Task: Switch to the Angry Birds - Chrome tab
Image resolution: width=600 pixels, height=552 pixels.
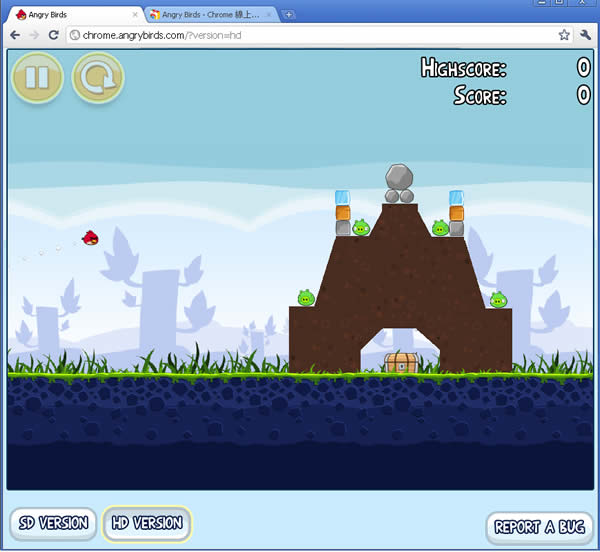Action: (211, 15)
